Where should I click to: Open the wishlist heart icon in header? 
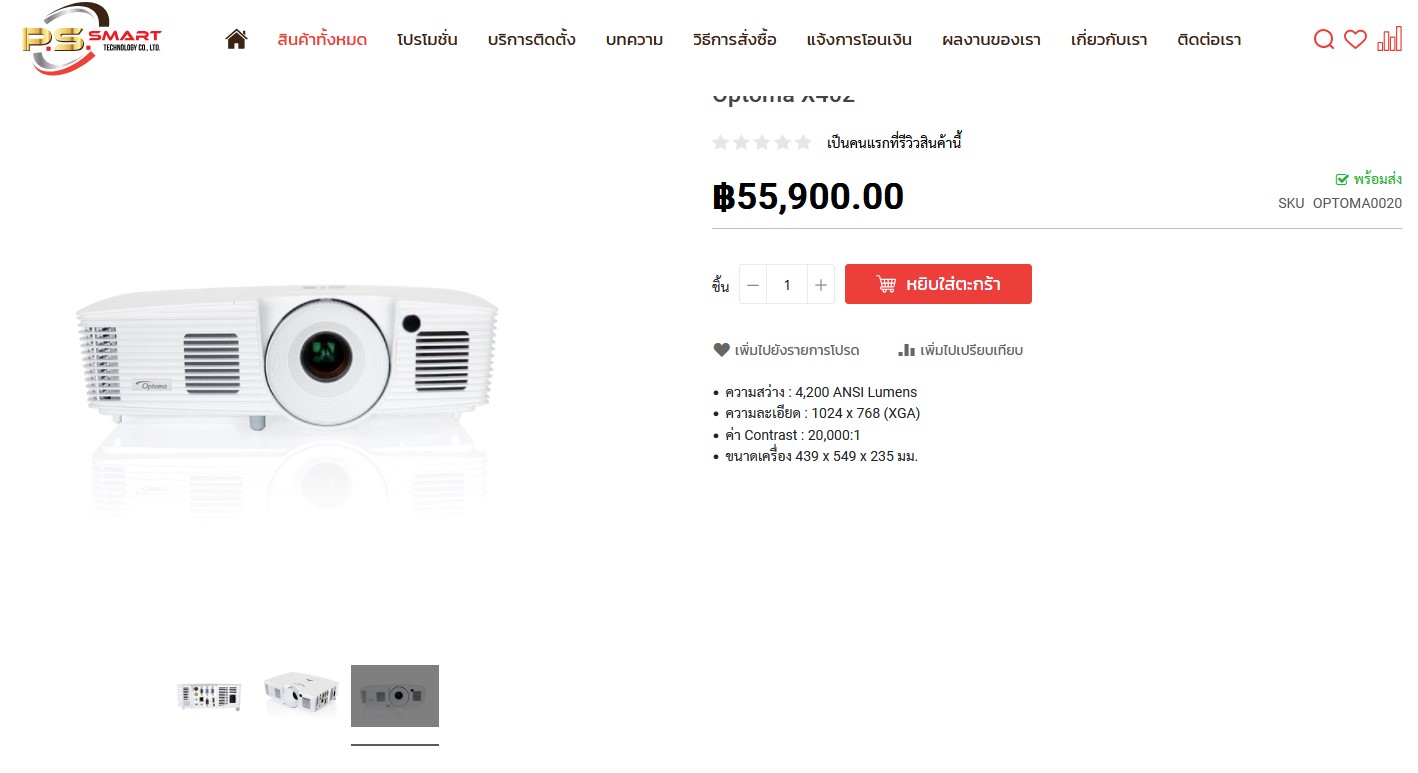[1355, 40]
